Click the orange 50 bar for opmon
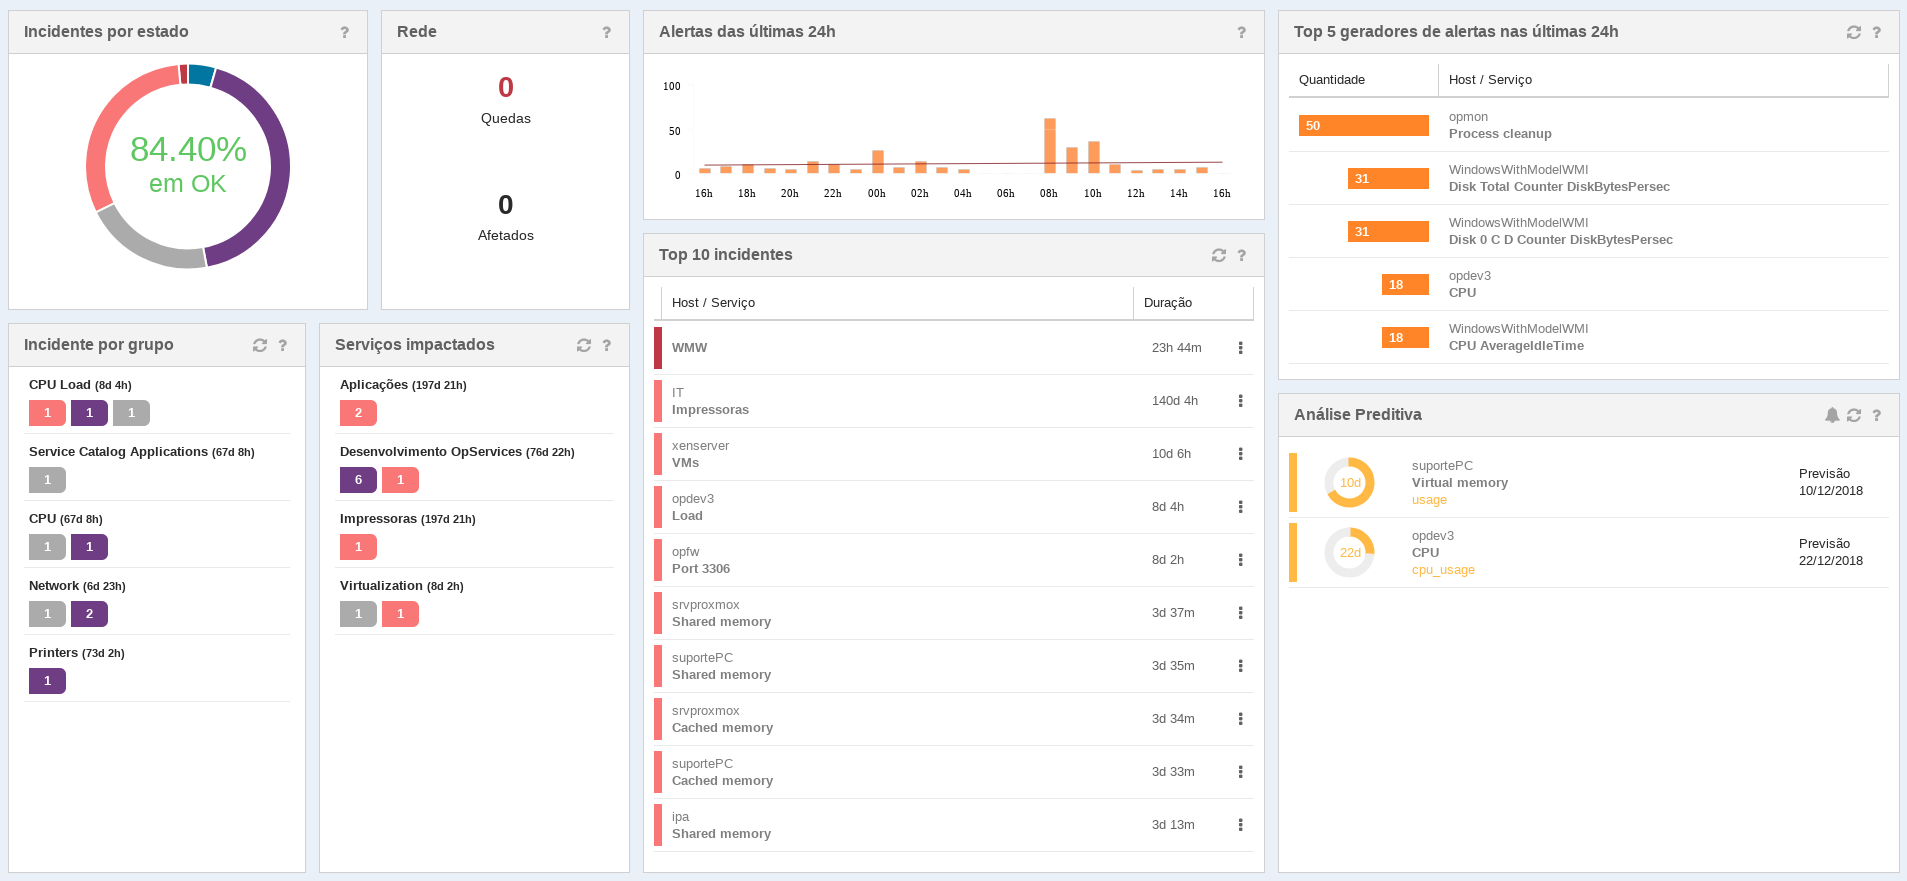The image size is (1907, 881). [1364, 126]
